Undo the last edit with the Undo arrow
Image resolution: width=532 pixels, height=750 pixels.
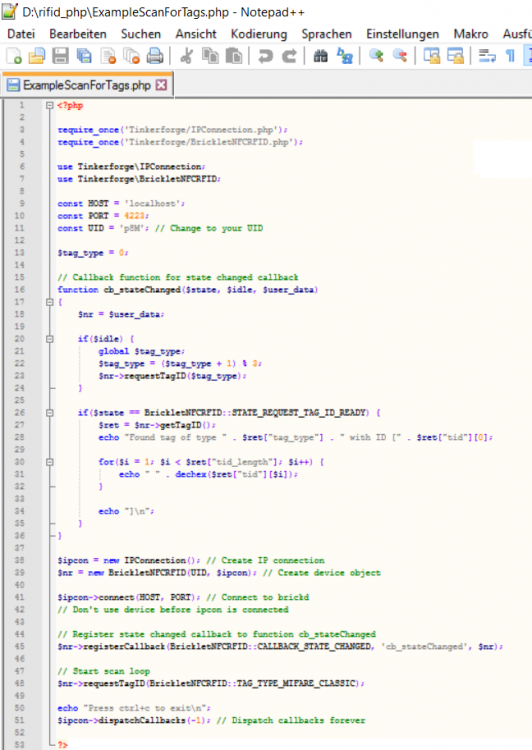[x=265, y=56]
